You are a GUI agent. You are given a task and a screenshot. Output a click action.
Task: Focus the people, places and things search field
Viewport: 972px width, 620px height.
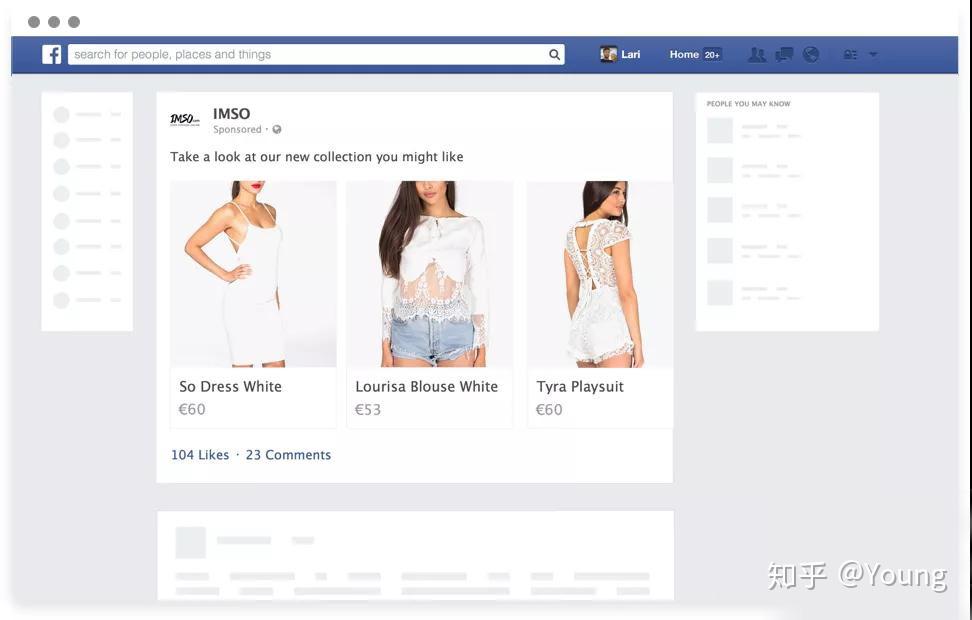pos(316,55)
